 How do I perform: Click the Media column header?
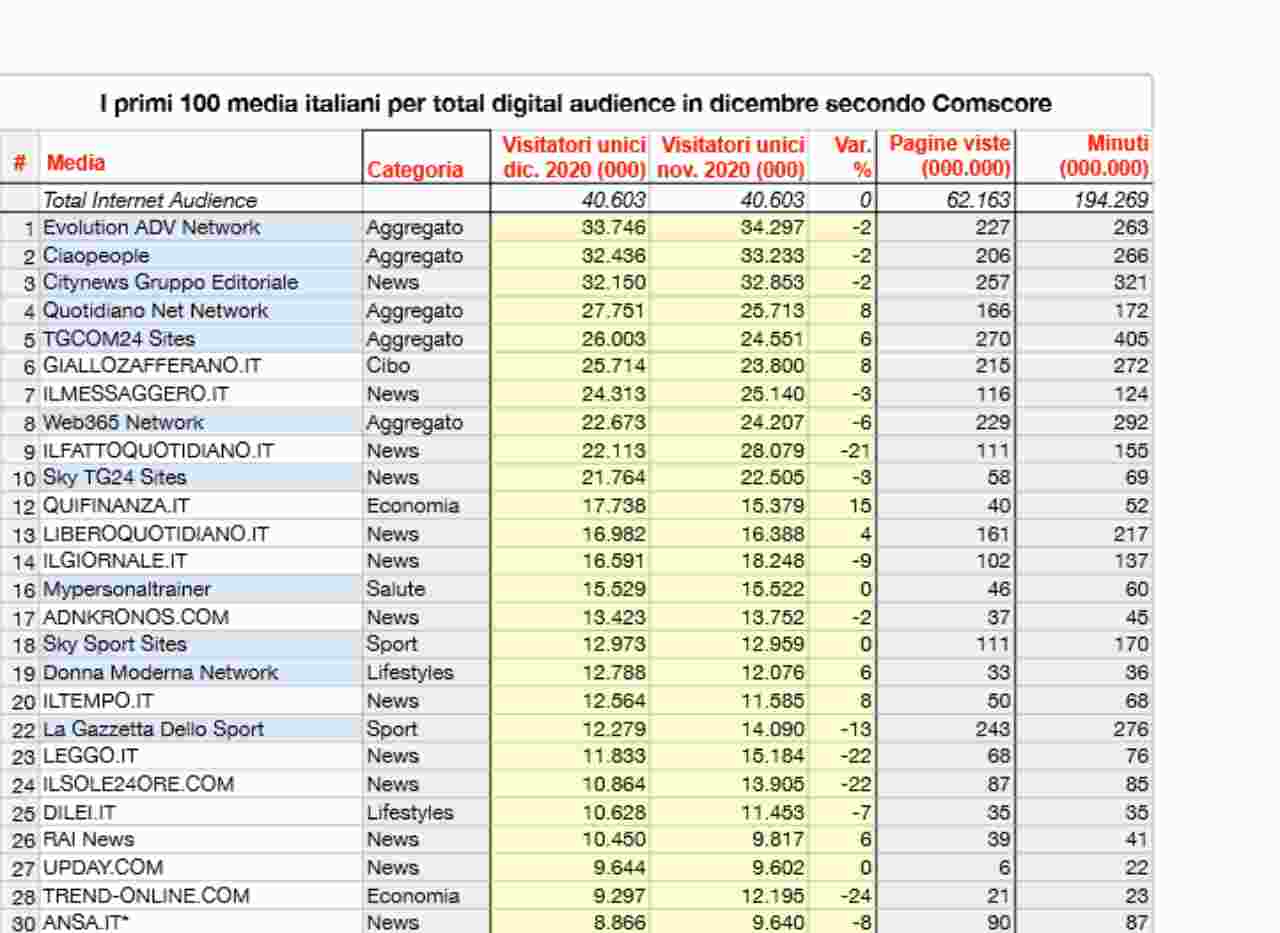tap(76, 162)
